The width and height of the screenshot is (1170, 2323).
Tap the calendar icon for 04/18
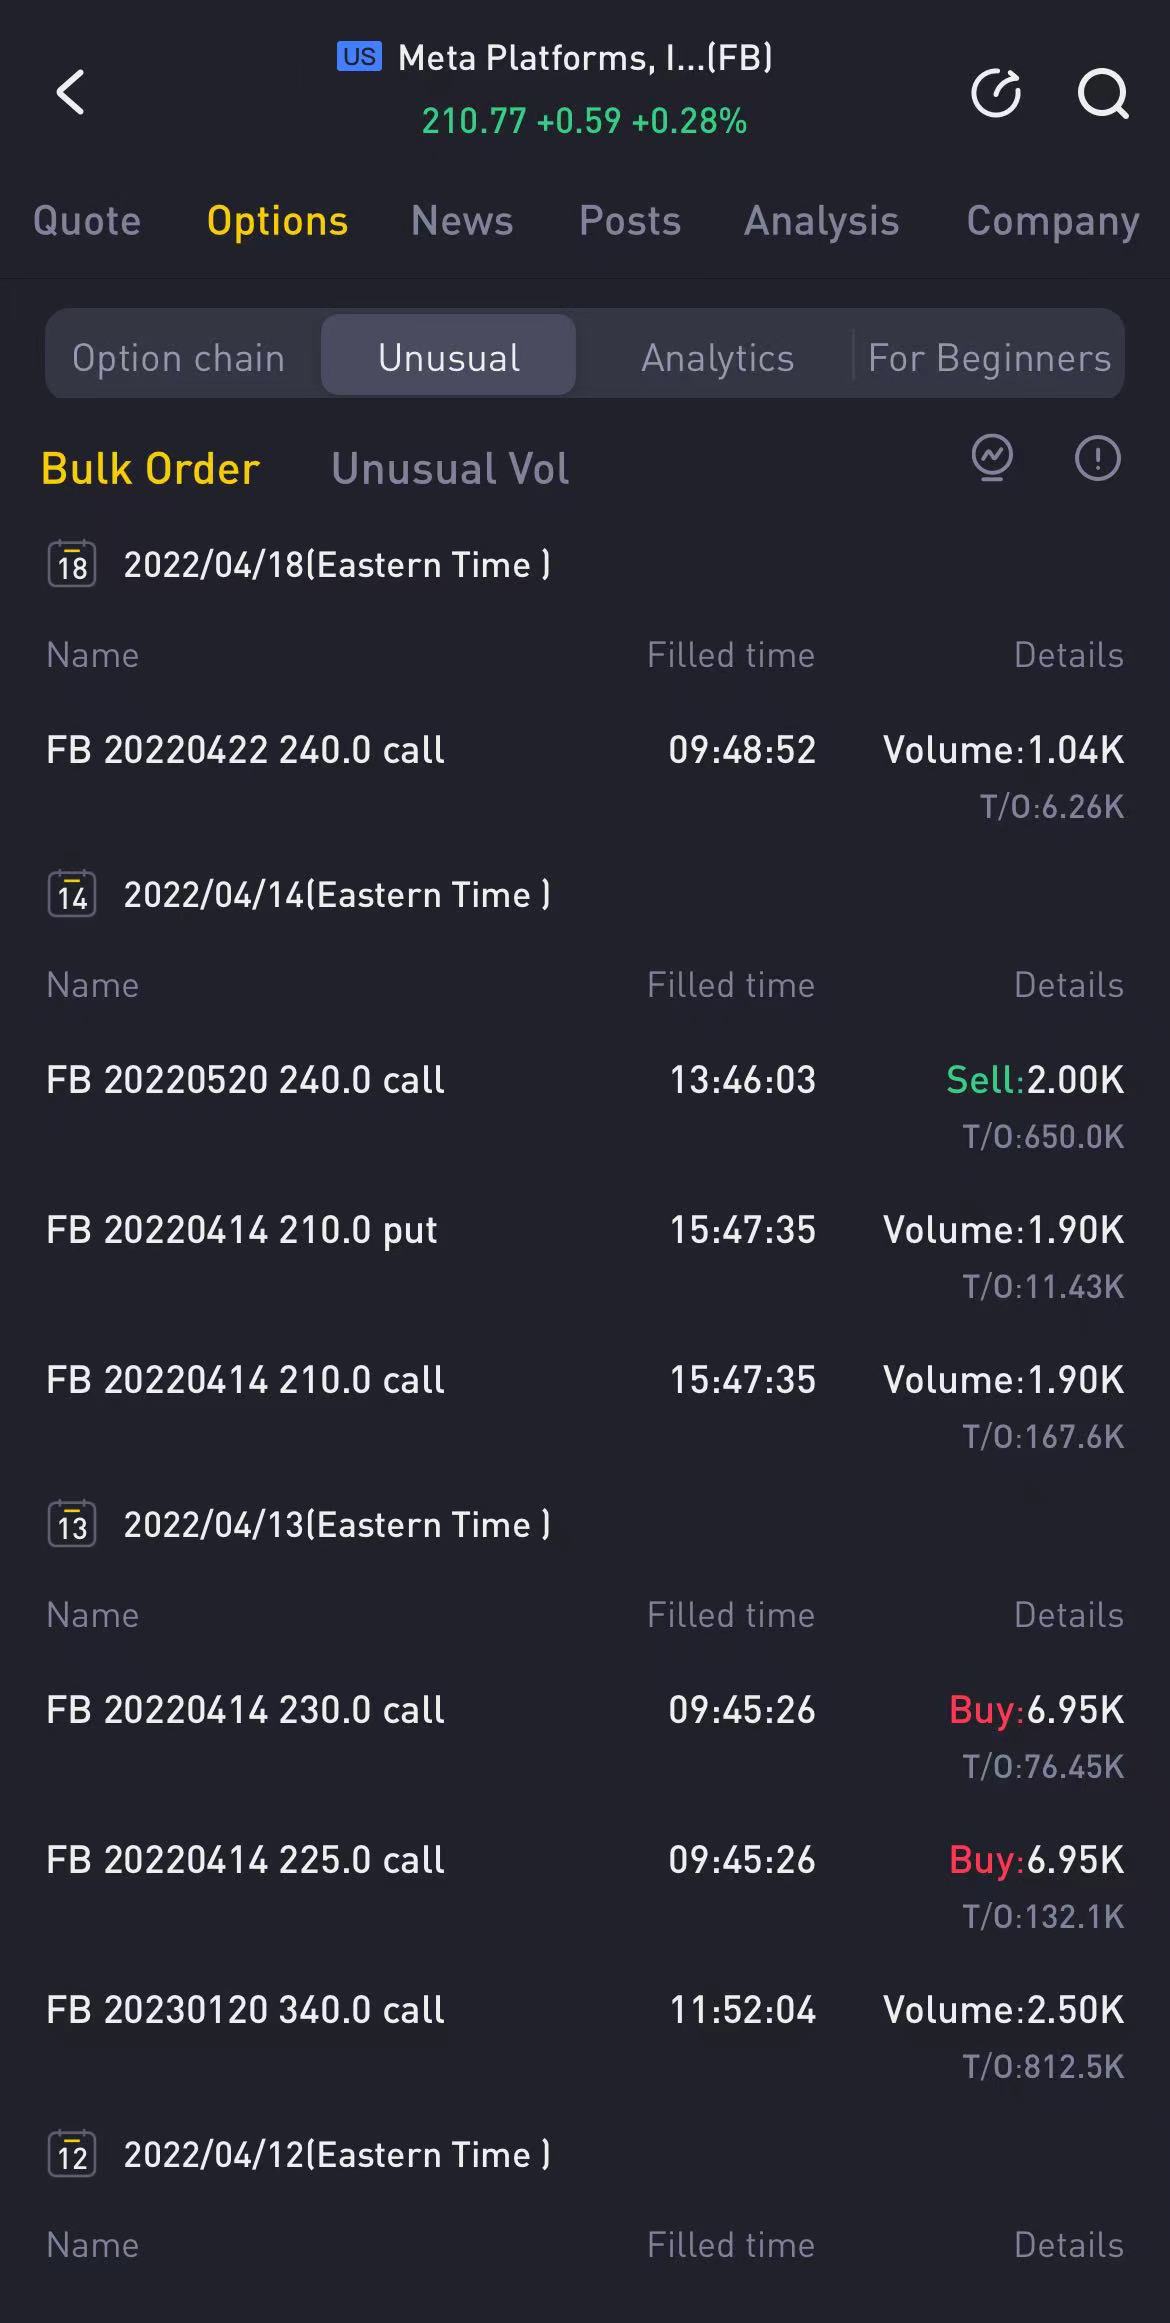tap(72, 564)
